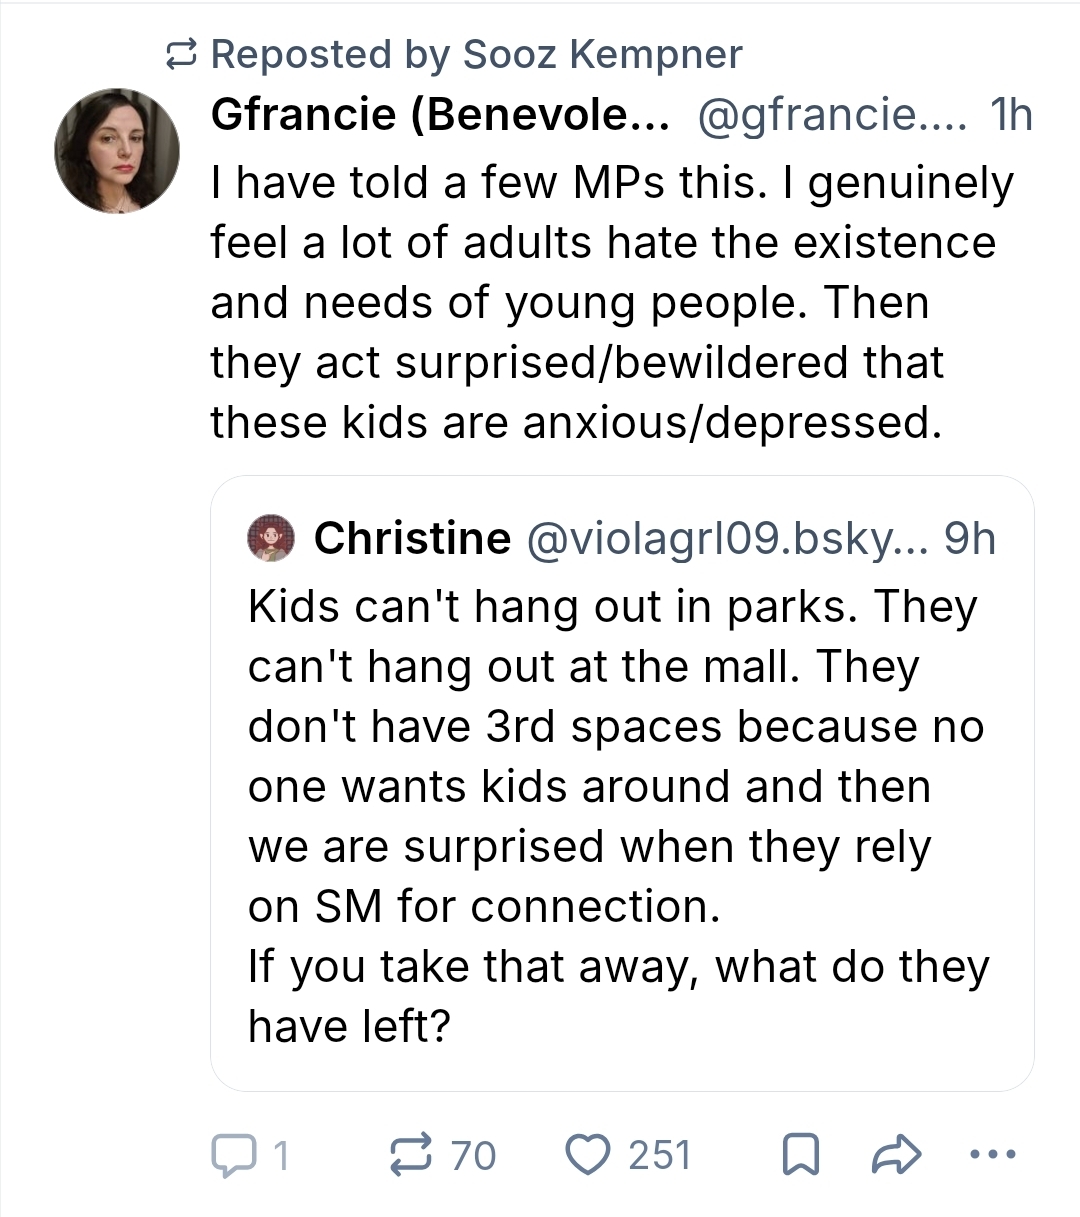Open the three-dot more options menu
Screen dimensions: 1080x1217
993,1154
